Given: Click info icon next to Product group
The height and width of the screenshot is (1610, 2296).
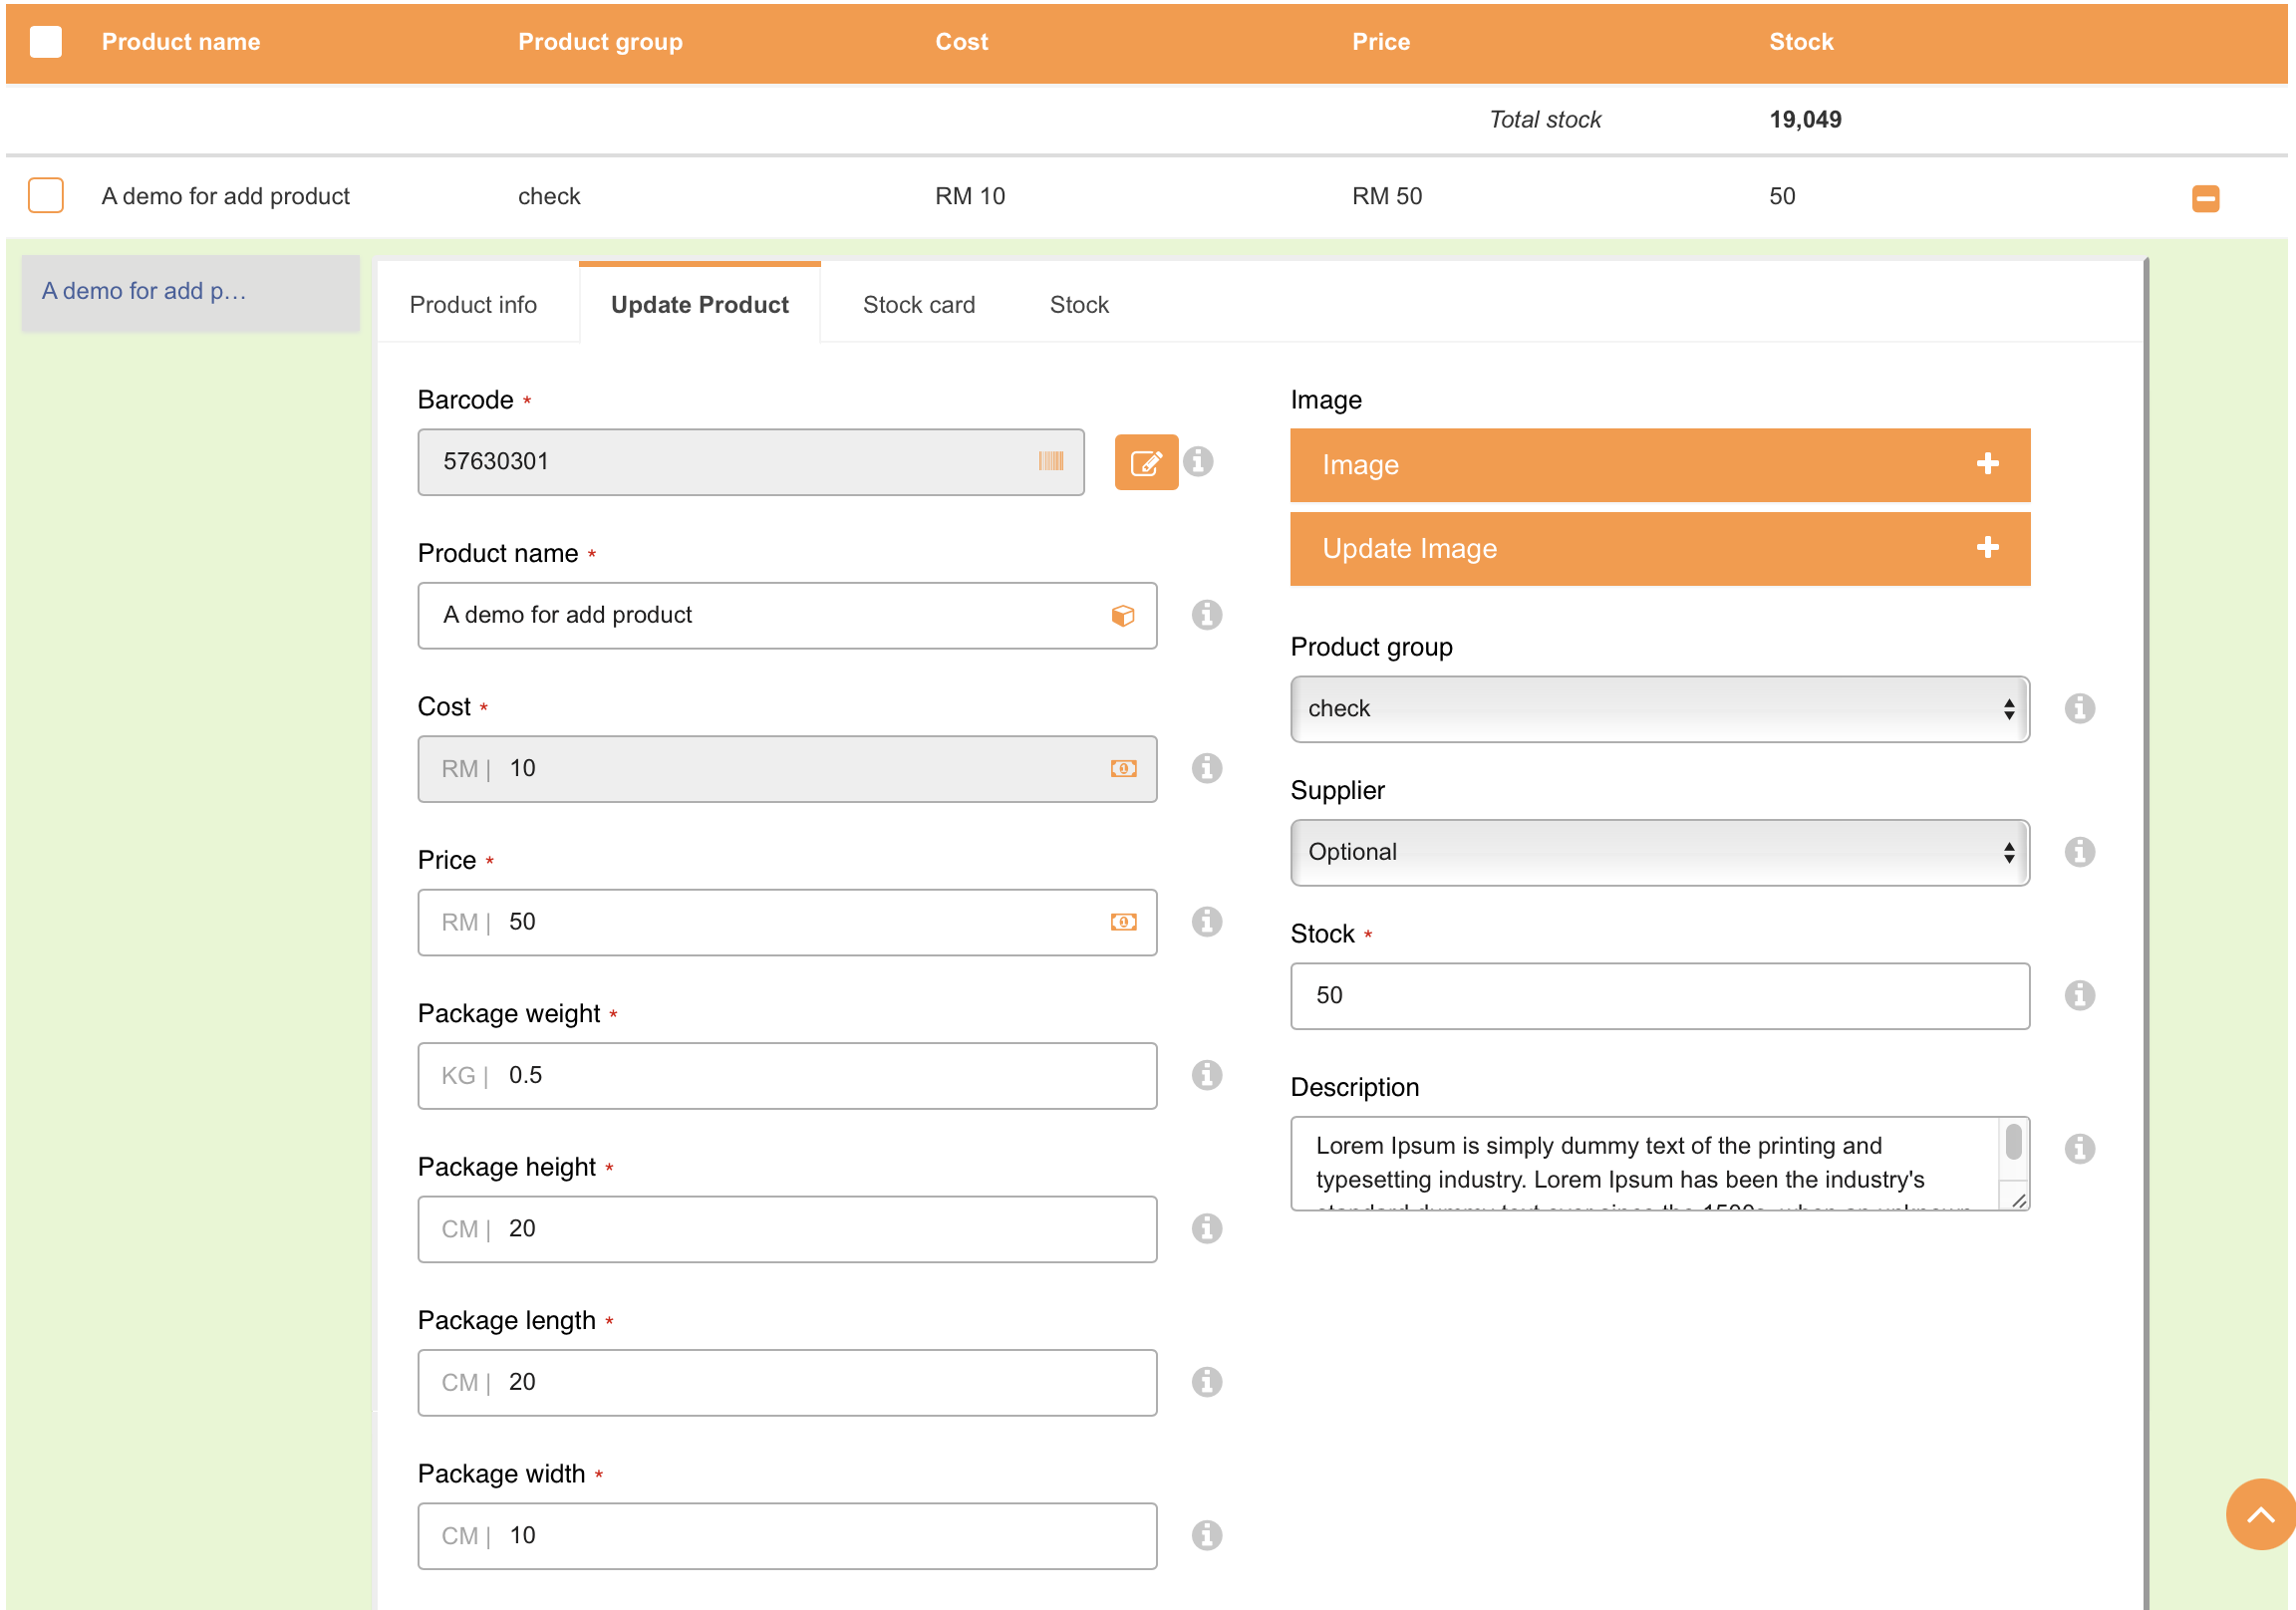Looking at the screenshot, I should click(x=2079, y=708).
